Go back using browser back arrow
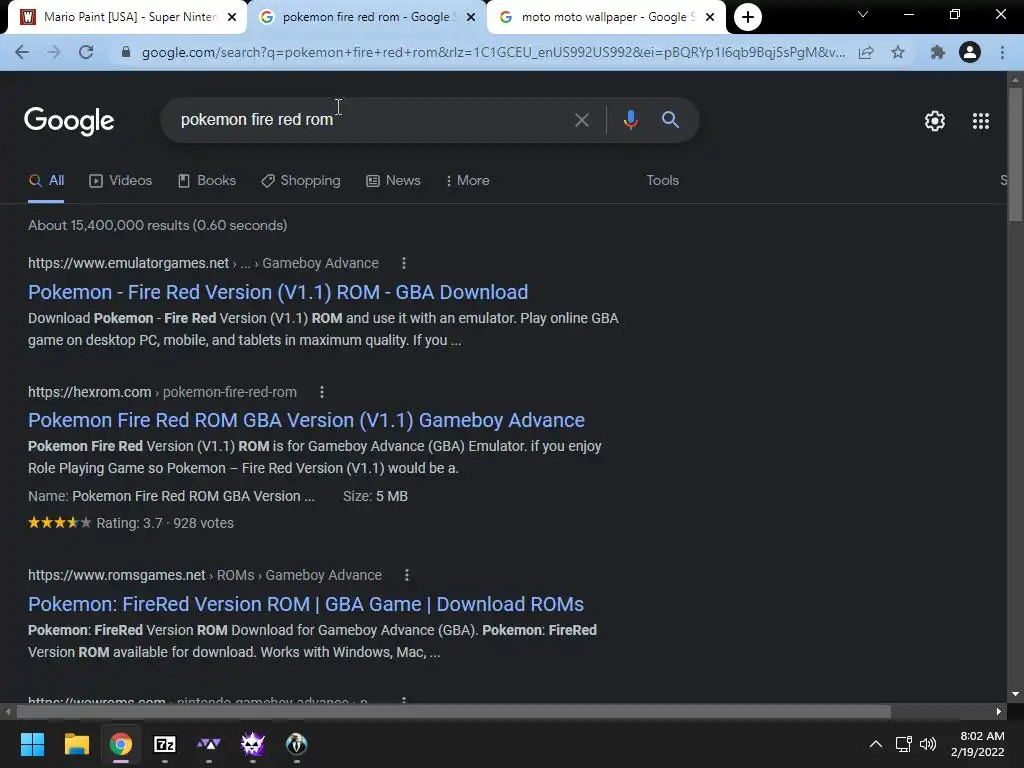This screenshot has width=1024, height=768. coord(22,52)
